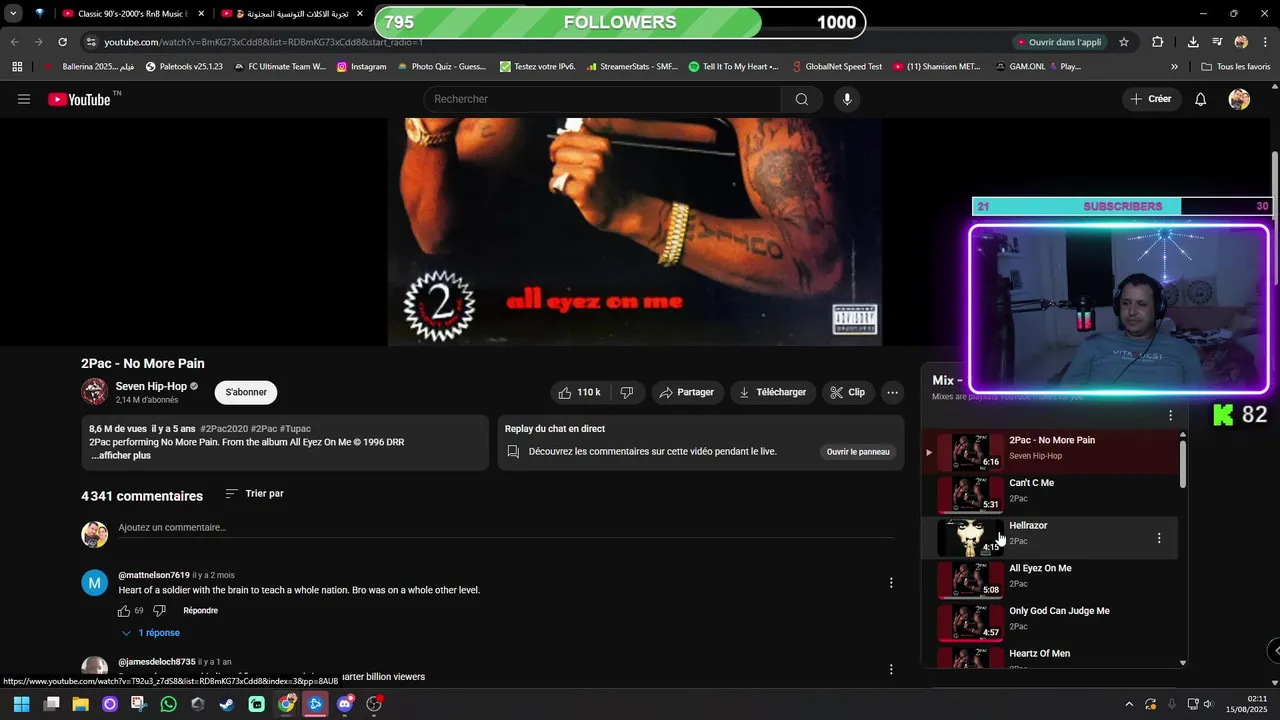Expand description with ...afficher plus
The width and height of the screenshot is (1280, 720).
tap(121, 456)
